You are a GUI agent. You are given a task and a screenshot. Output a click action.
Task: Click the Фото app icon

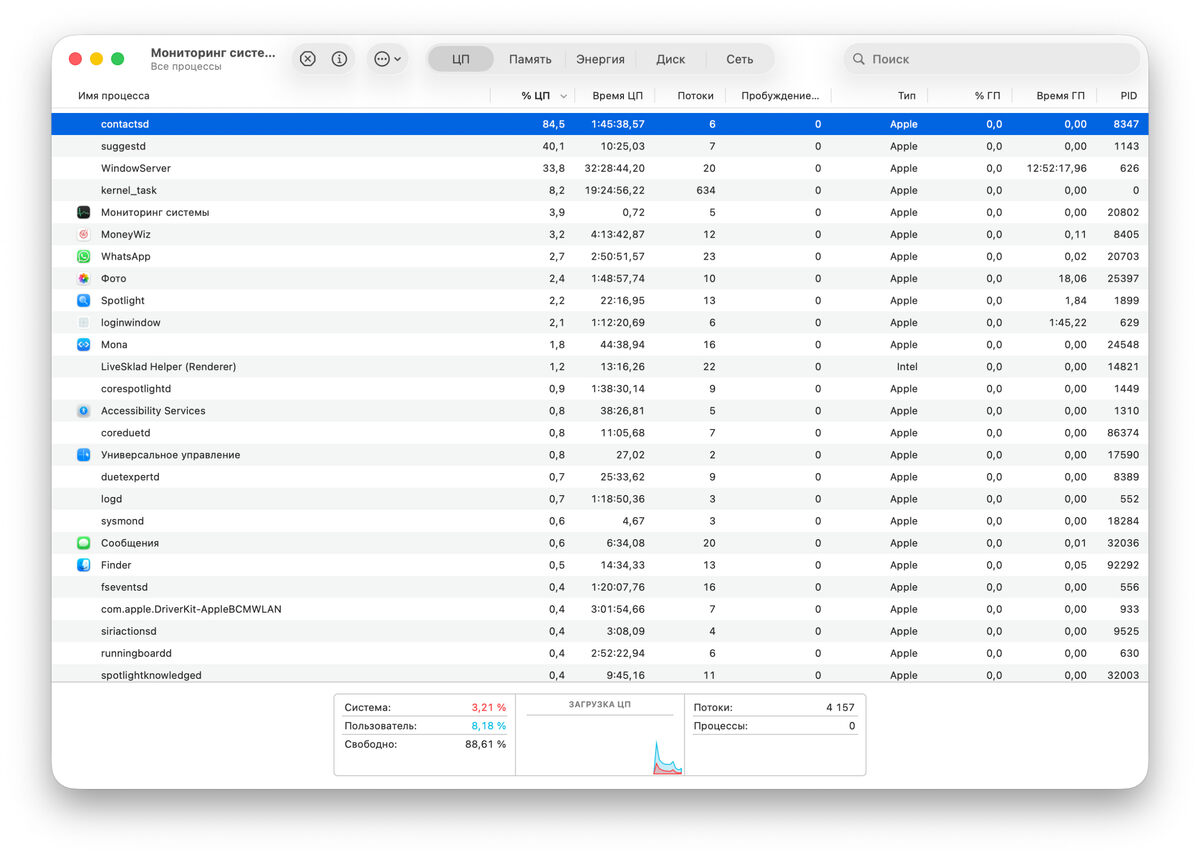point(84,278)
